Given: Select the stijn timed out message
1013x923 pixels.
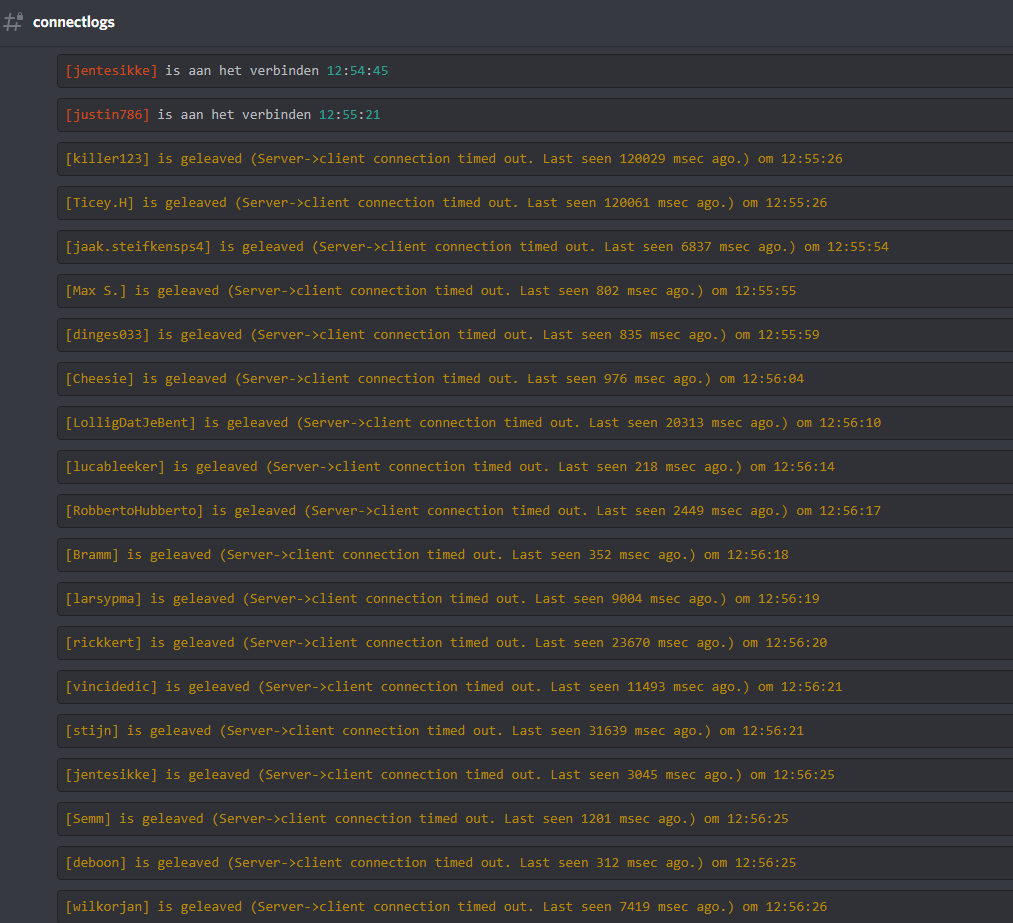Looking at the screenshot, I should click(434, 731).
